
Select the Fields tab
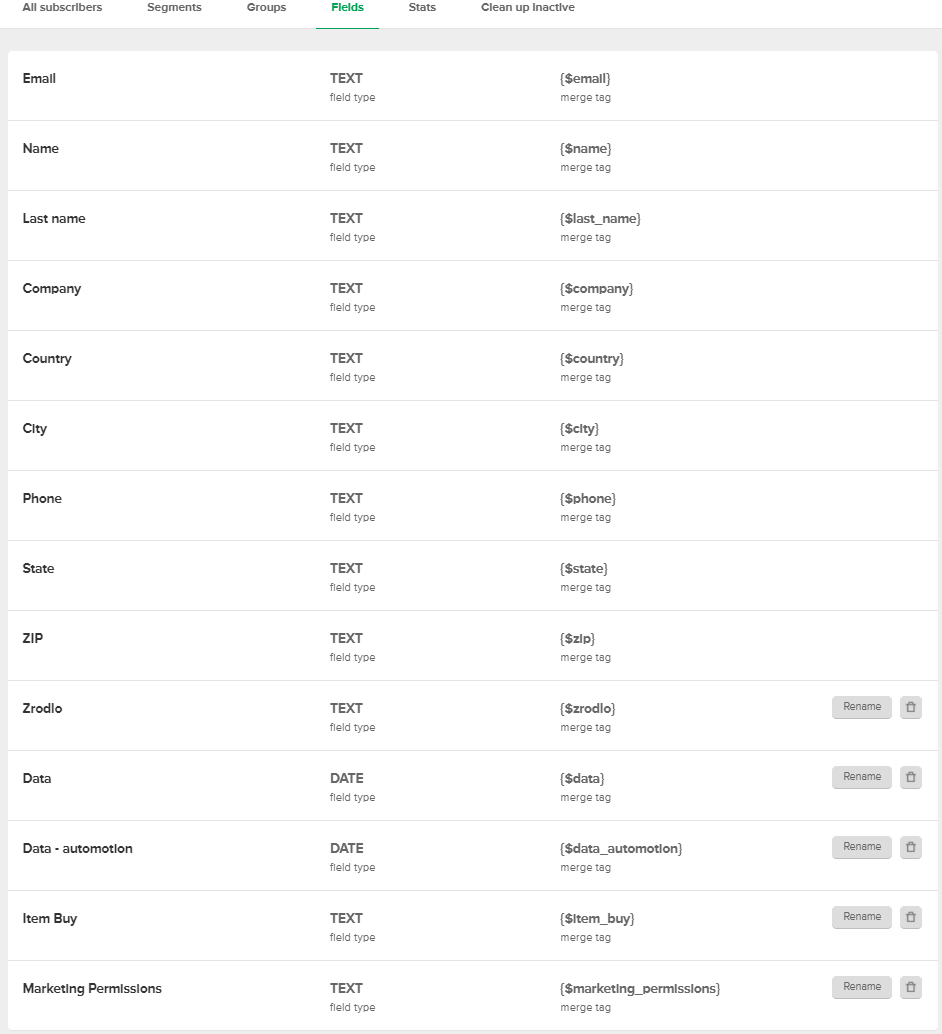(x=347, y=8)
